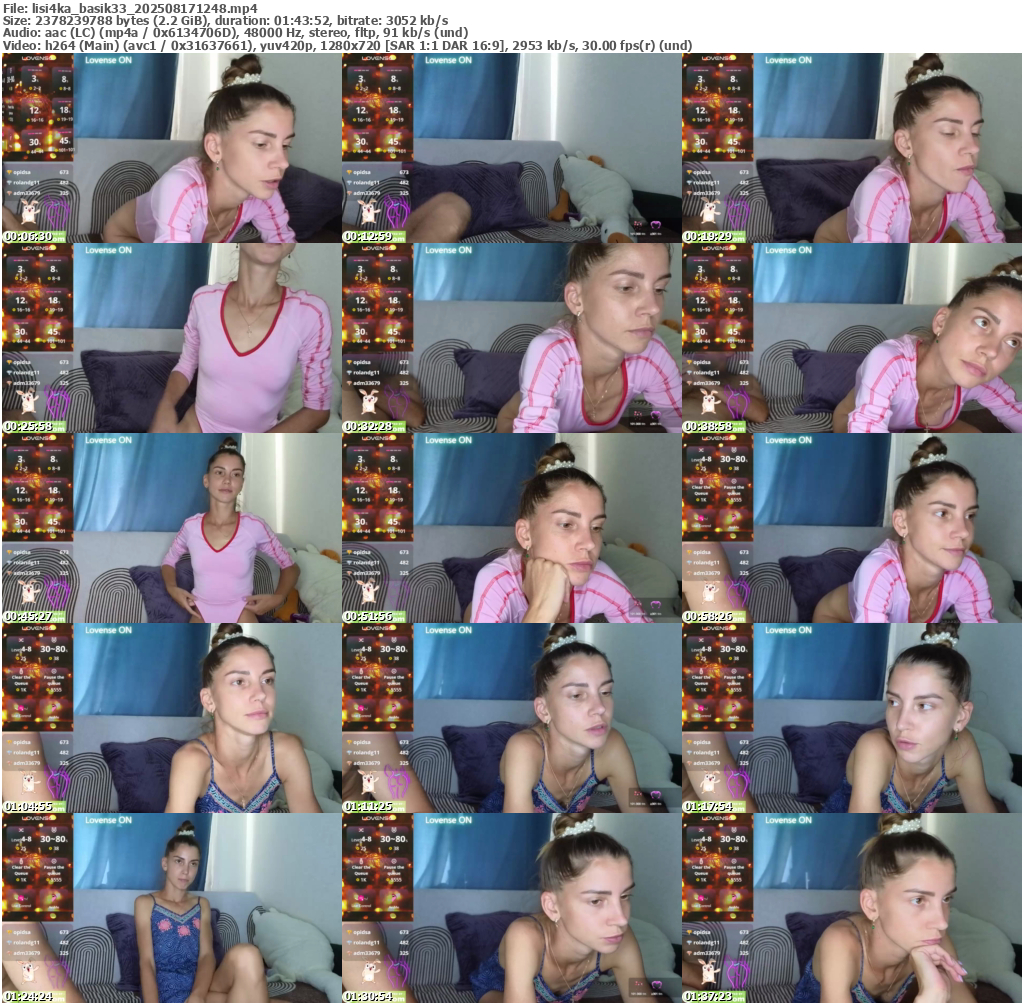The width and height of the screenshot is (1024, 1003).
Task: Select the Size line showing 2.2 GiB
Action: (x=225, y=21)
